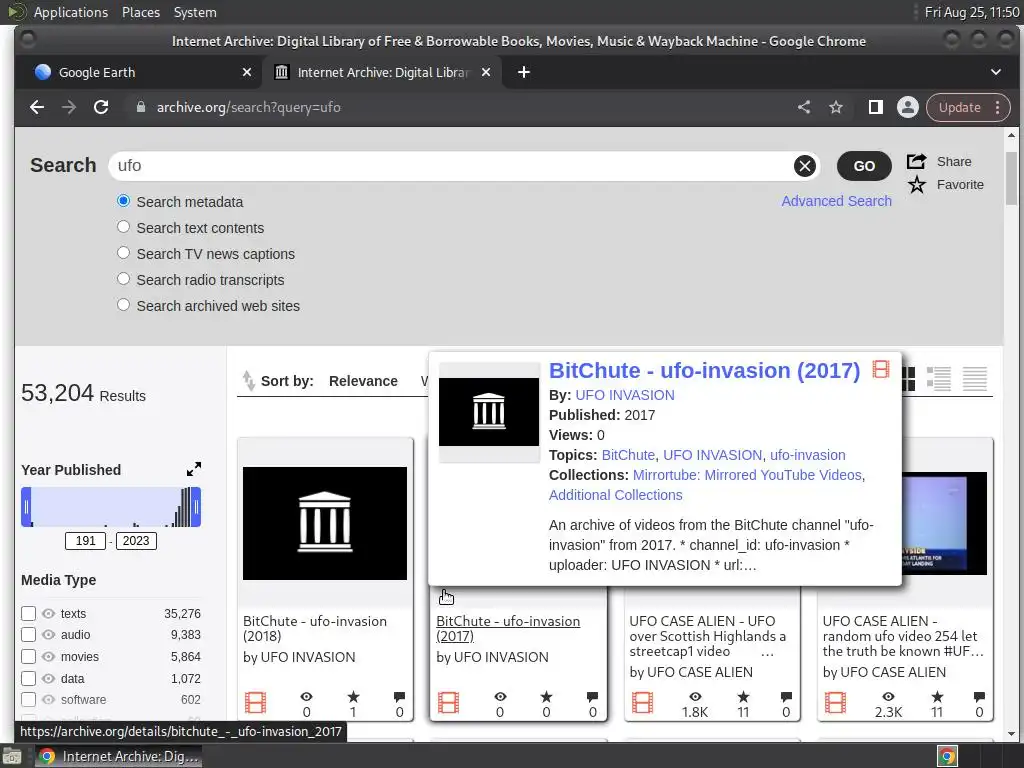Switch to compact list view
Image resolution: width=1024 pixels, height=768 pixels.
(x=974, y=379)
